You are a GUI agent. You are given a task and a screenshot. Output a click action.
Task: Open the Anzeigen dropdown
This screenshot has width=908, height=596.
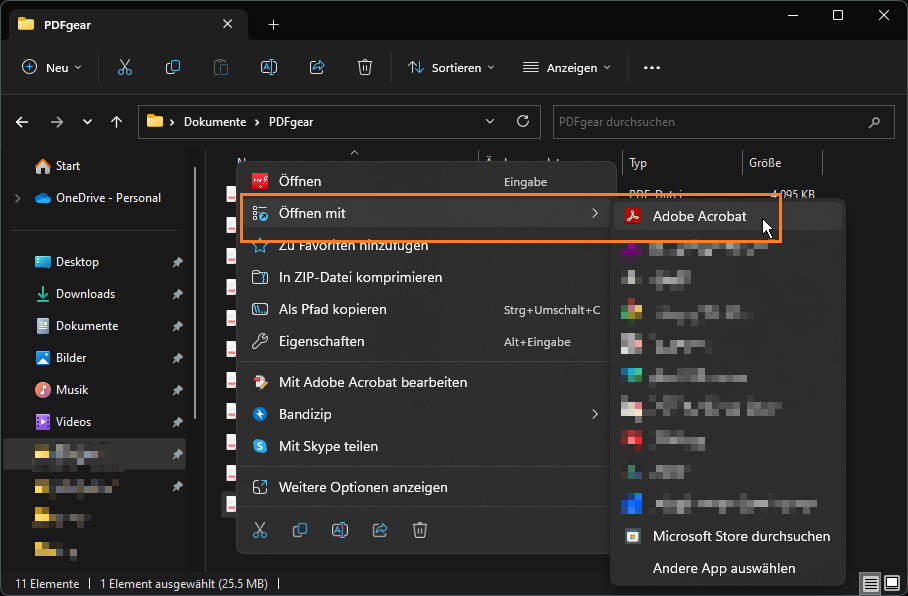pyautogui.click(x=566, y=67)
